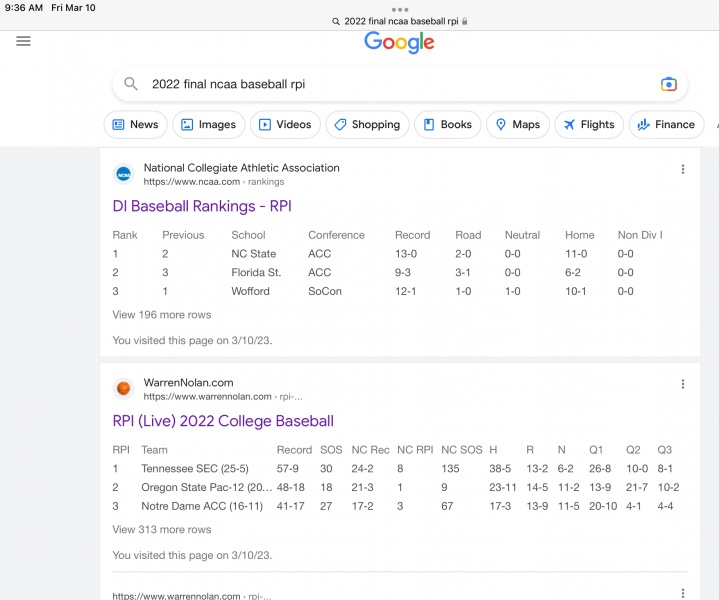Expand View 196 more rows
This screenshot has width=719, height=600.
pos(162,315)
